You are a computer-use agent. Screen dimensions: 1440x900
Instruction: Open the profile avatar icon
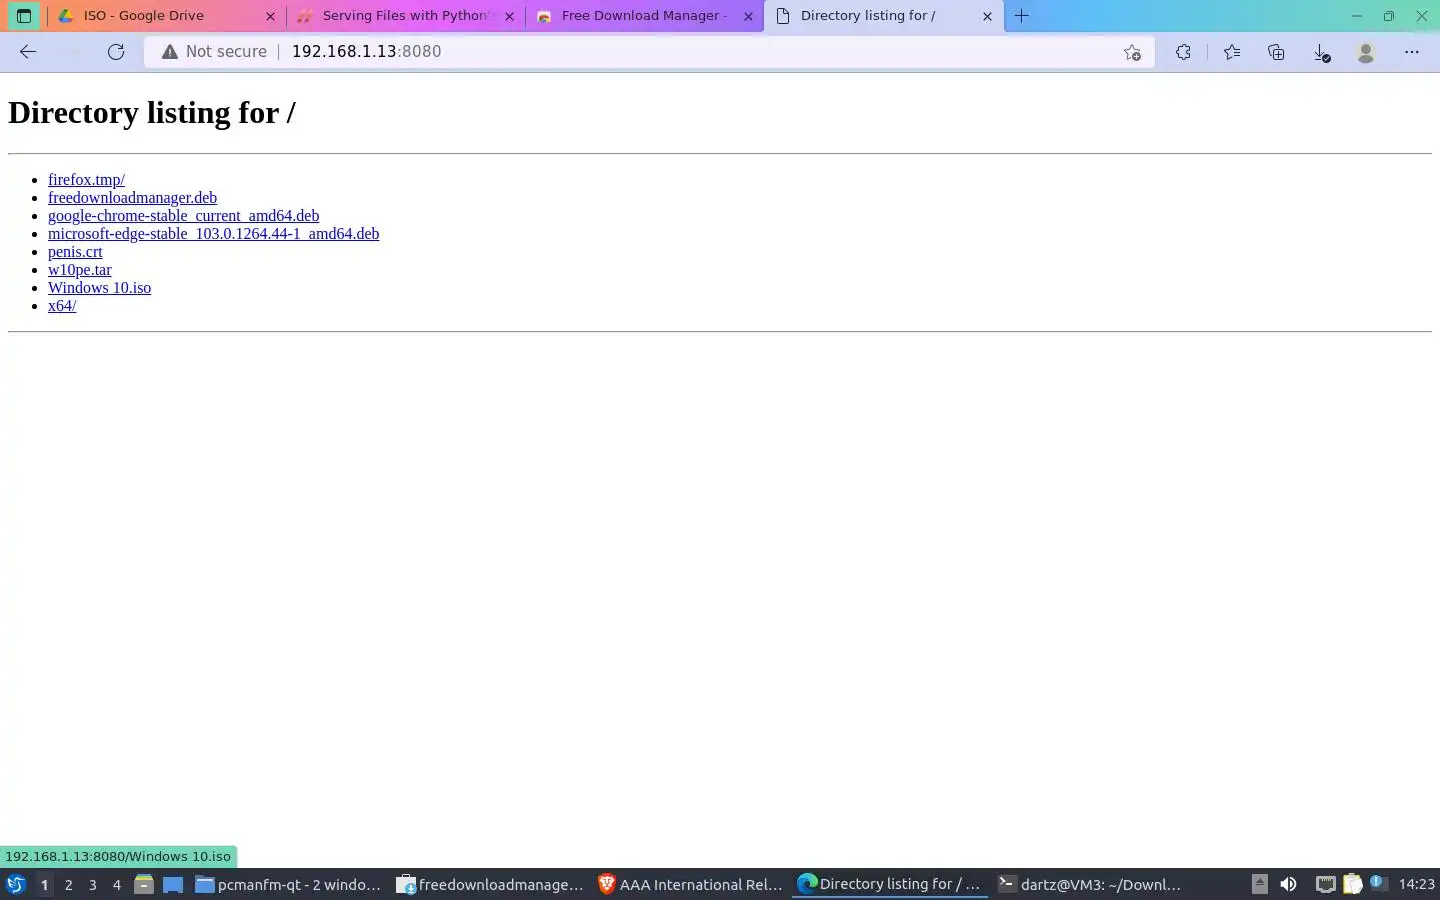click(x=1366, y=52)
